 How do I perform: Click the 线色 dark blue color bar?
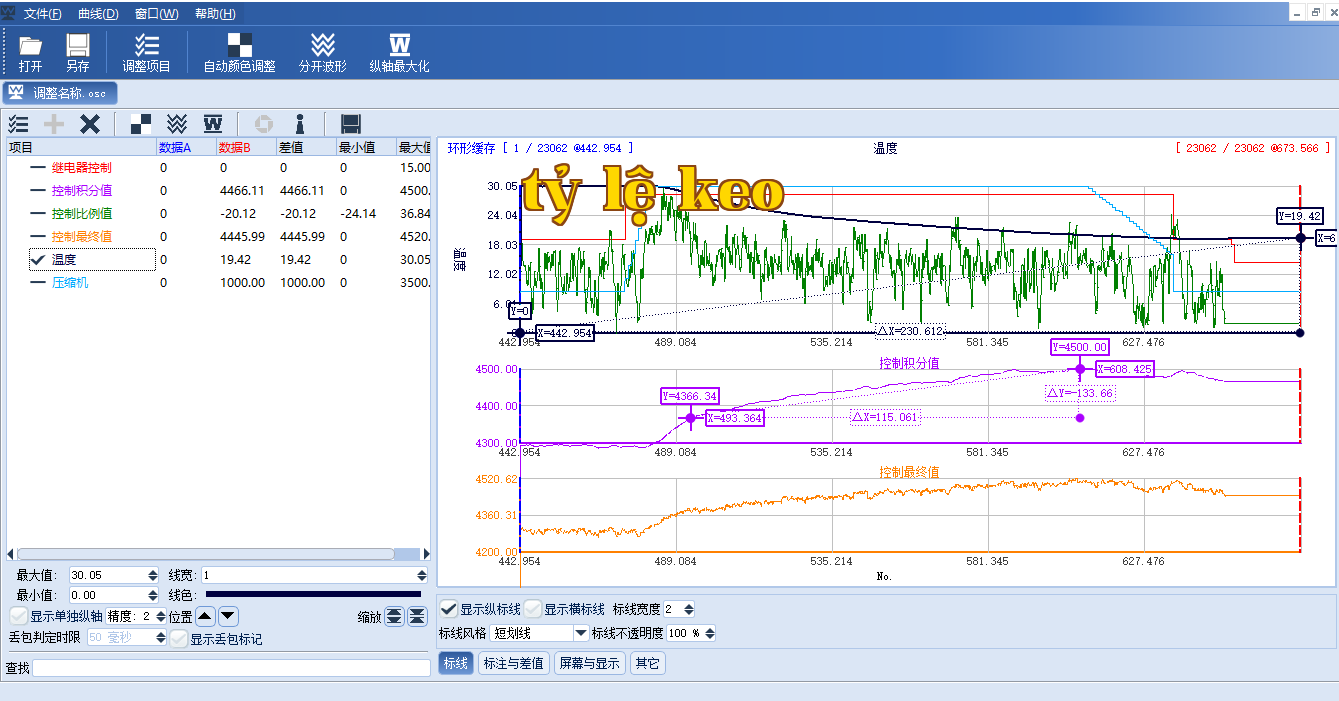pyautogui.click(x=313, y=595)
